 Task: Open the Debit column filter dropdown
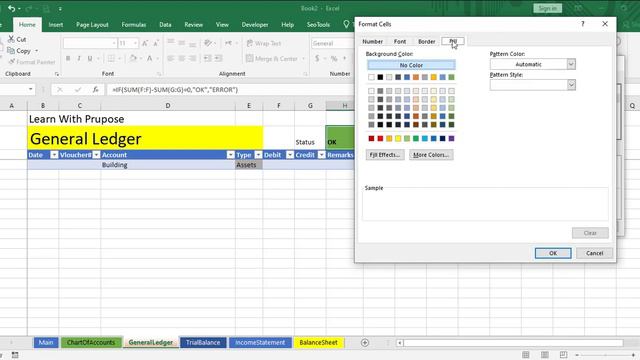[x=290, y=155]
